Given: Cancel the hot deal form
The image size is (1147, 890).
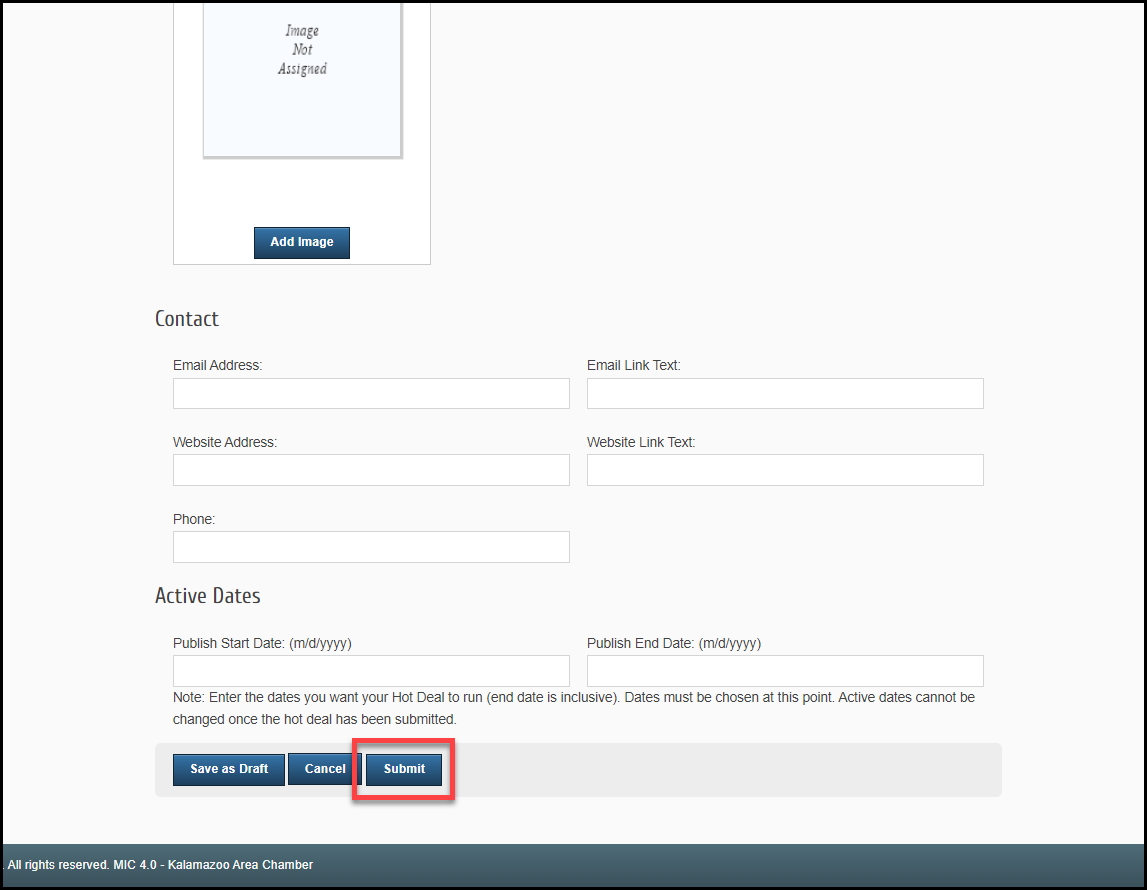Looking at the screenshot, I should click(x=325, y=769).
